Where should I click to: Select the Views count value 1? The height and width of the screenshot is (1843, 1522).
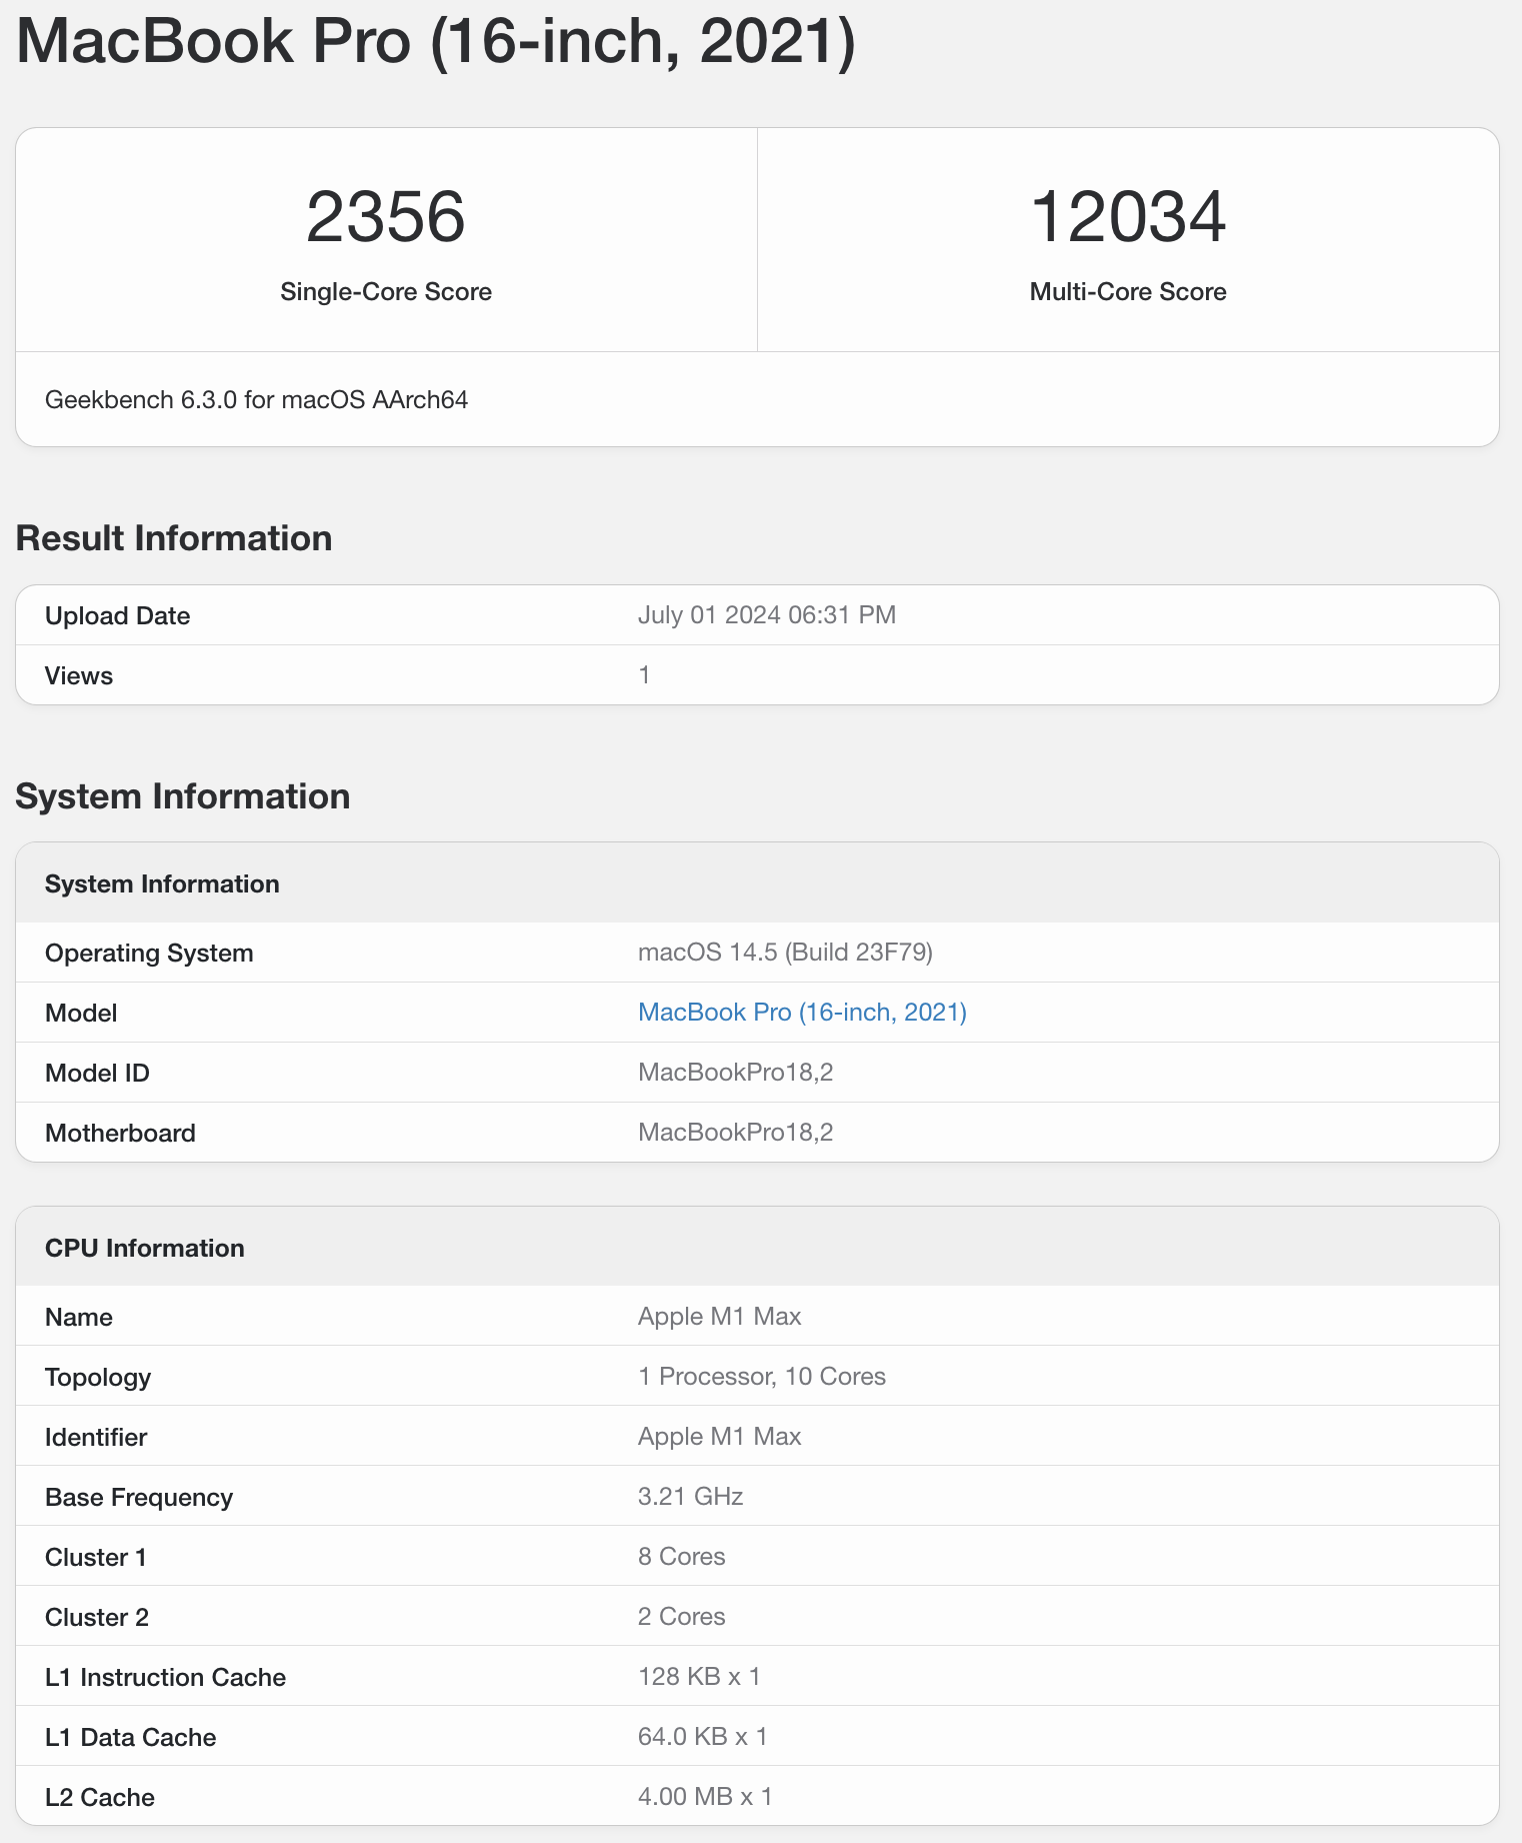645,675
